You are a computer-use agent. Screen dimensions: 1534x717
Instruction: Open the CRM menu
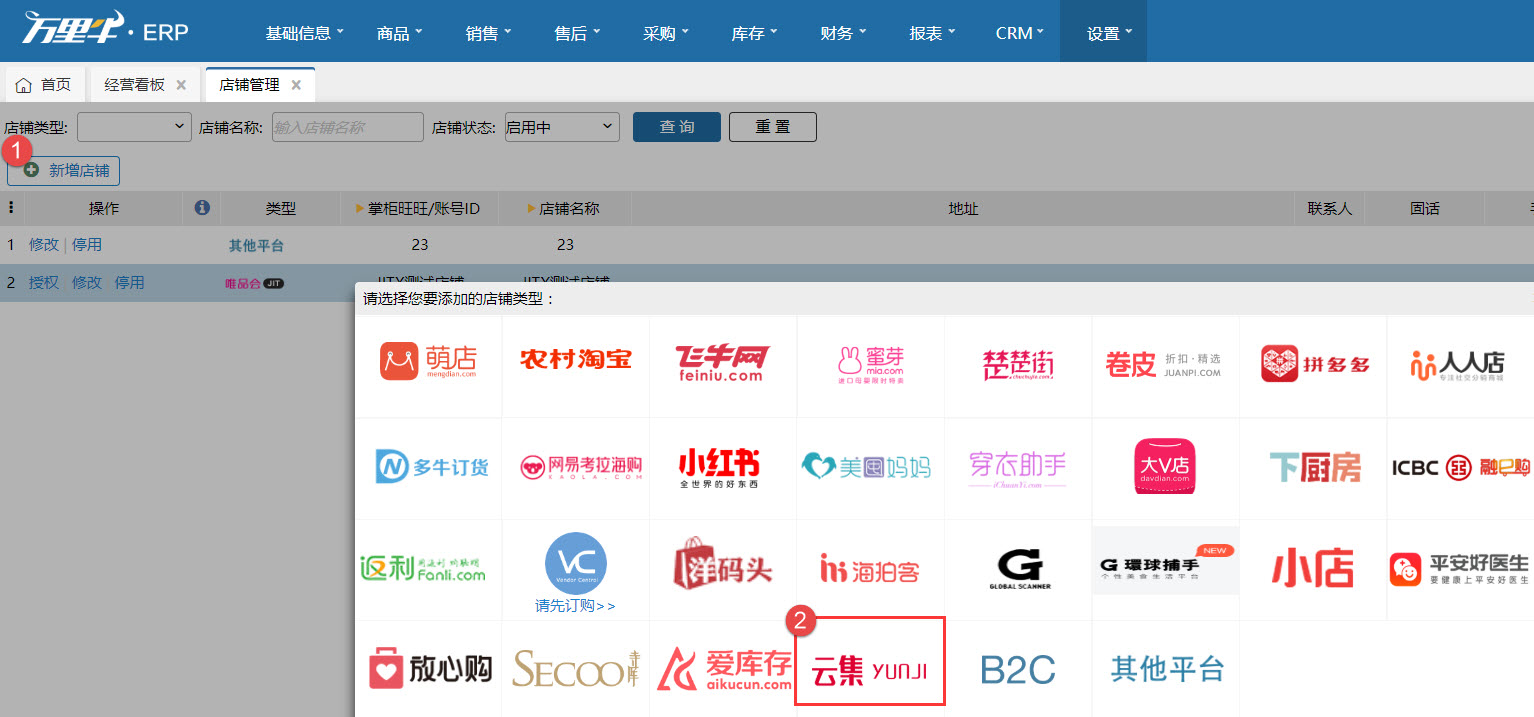click(x=1017, y=31)
